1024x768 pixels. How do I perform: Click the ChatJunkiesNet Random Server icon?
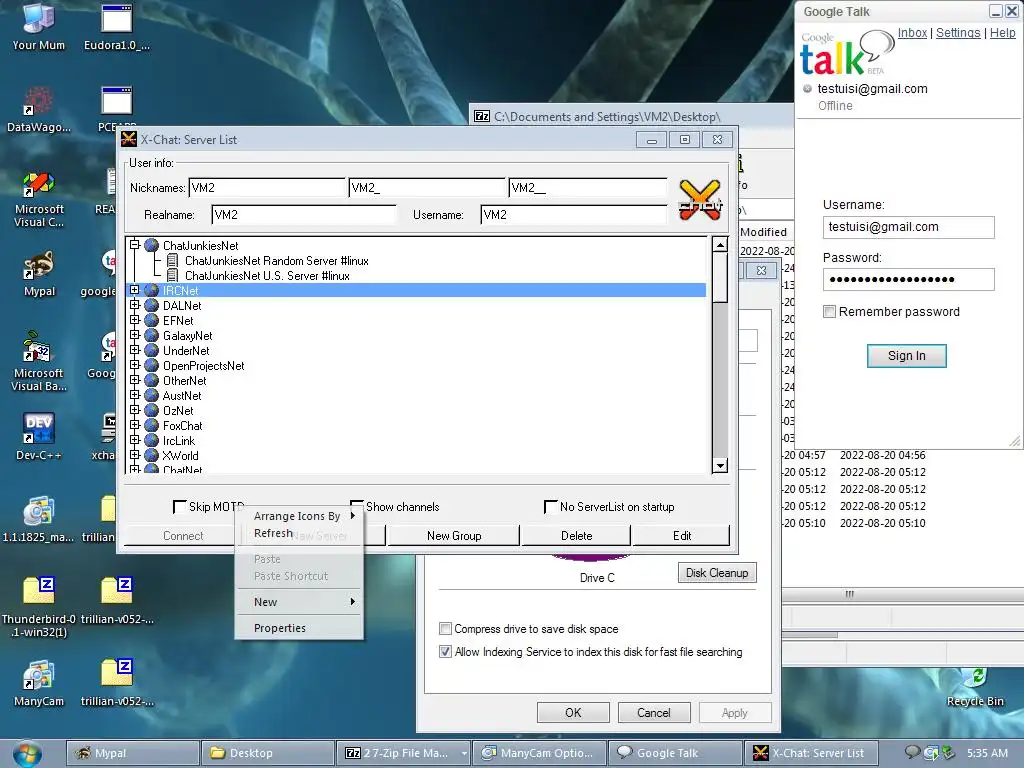(x=172, y=261)
